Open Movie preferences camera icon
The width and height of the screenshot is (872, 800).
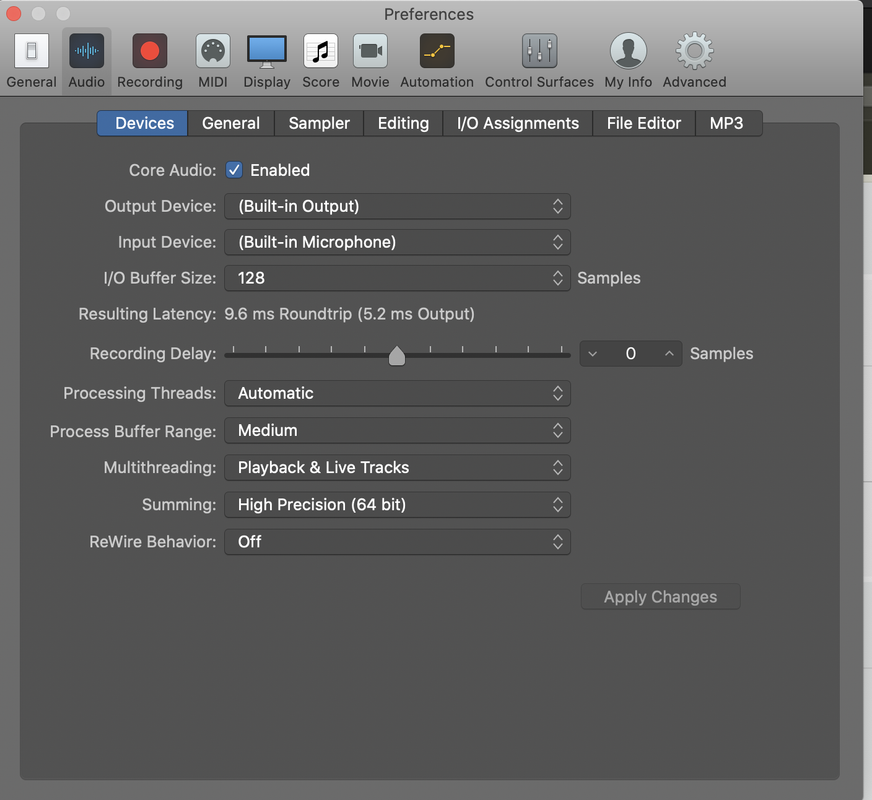tap(370, 51)
